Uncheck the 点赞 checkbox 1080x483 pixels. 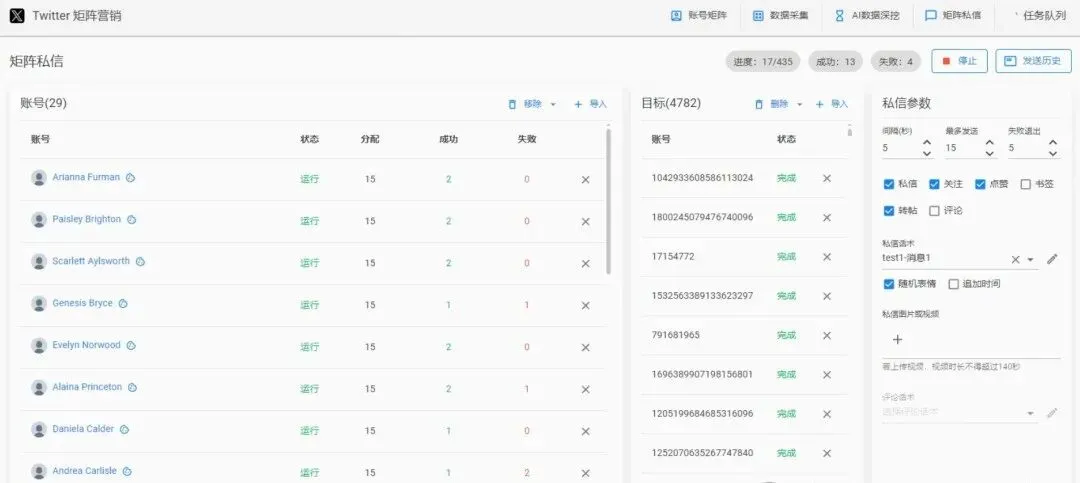tap(981, 184)
